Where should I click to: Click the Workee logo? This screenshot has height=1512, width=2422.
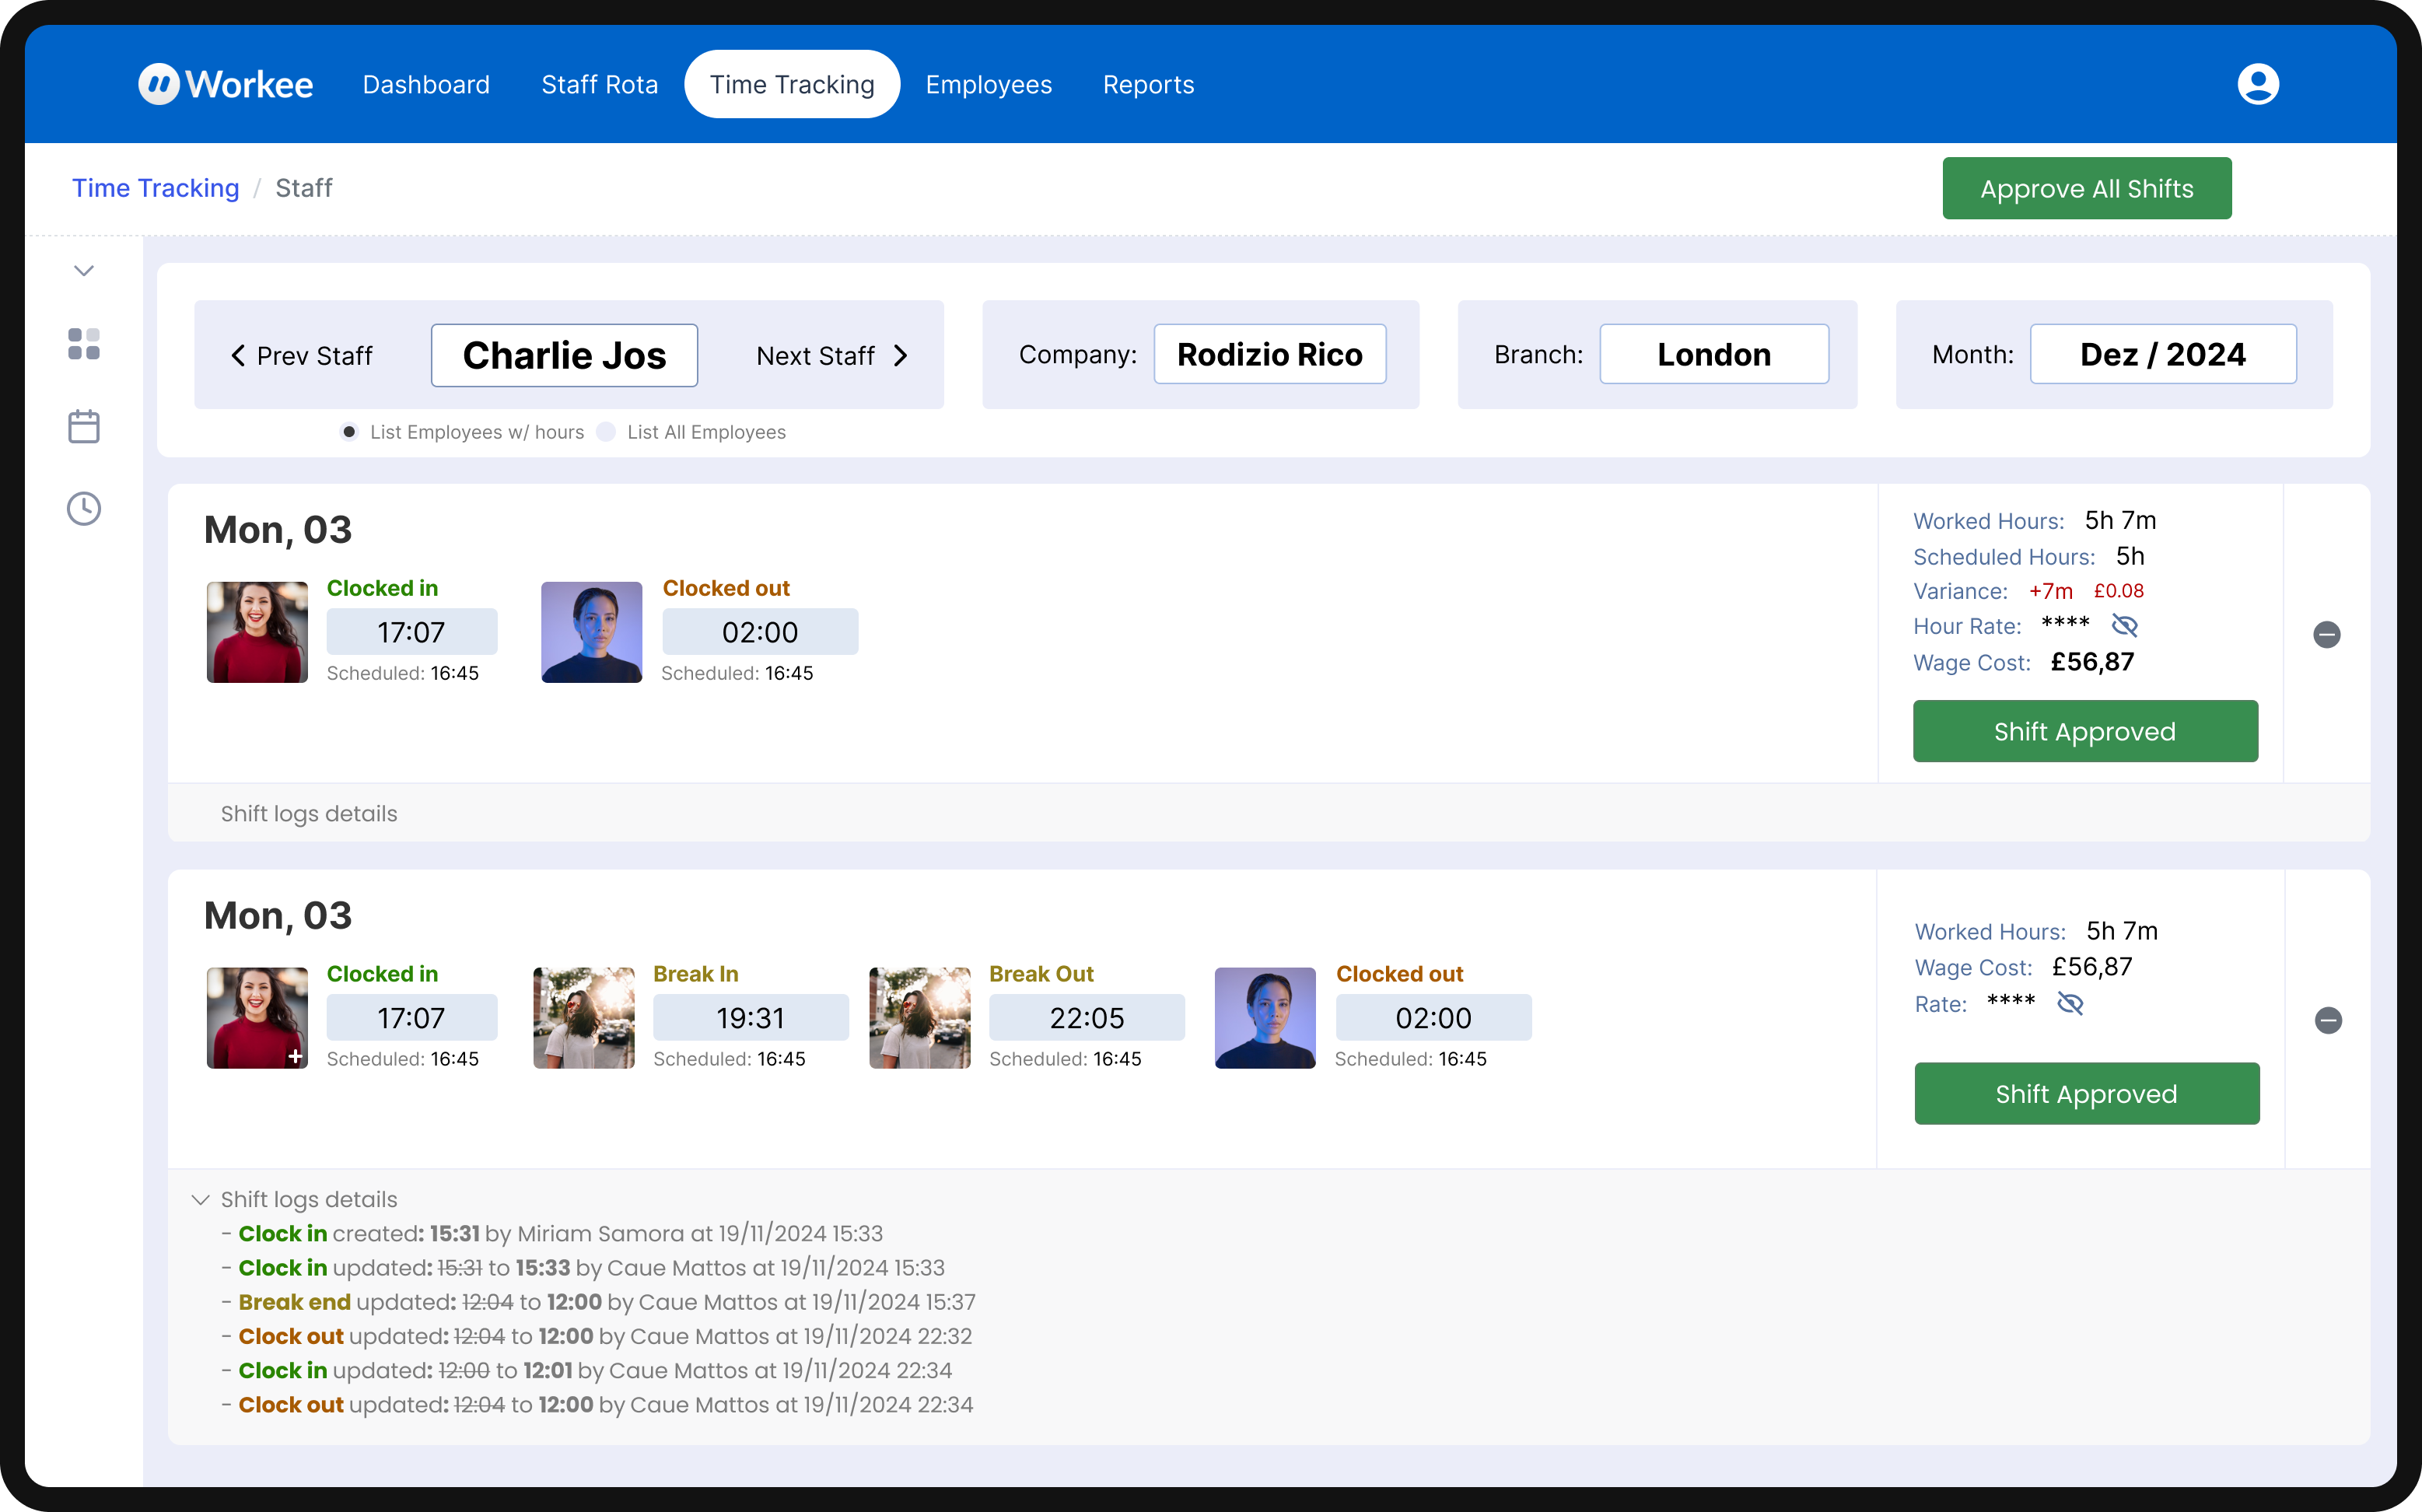tap(225, 84)
